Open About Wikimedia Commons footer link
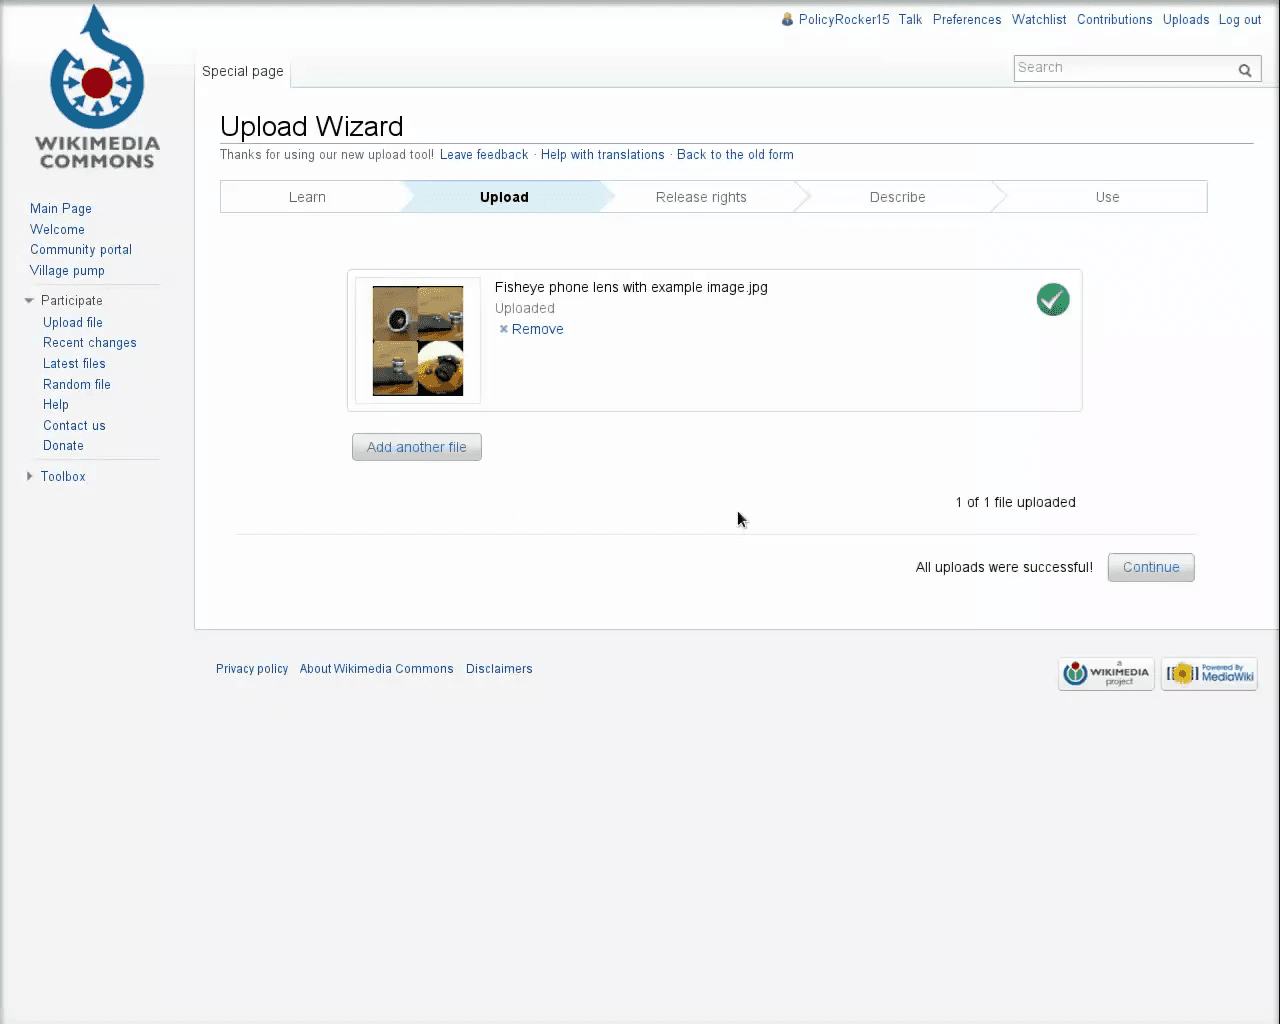1280x1024 pixels. point(376,669)
